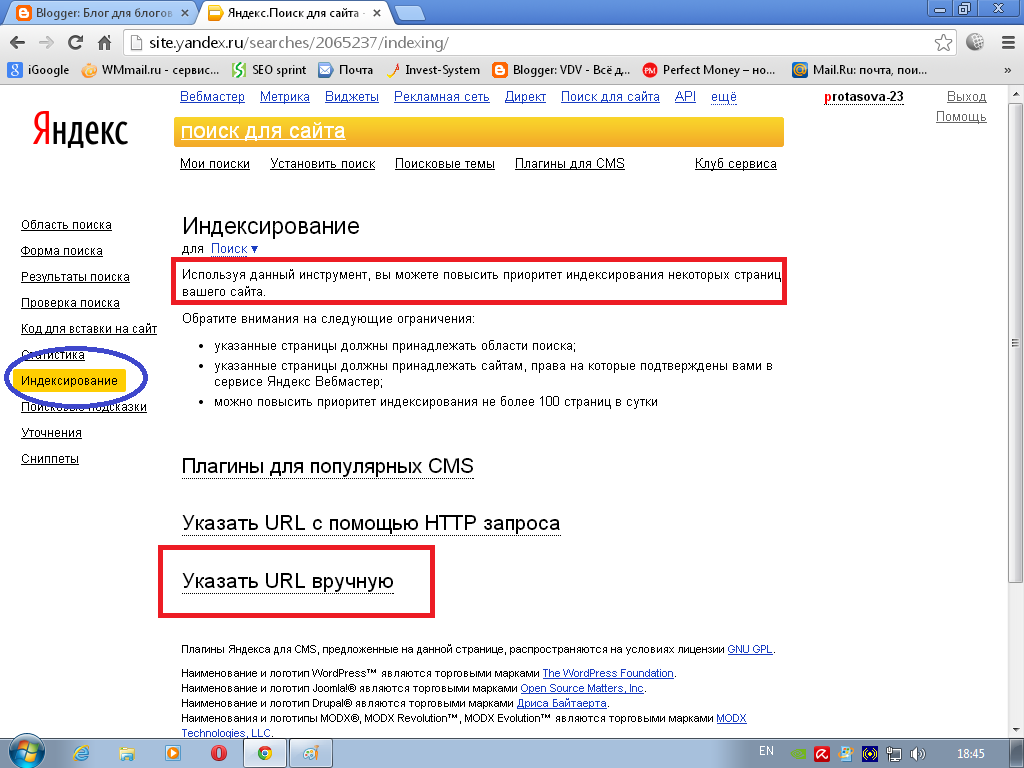Screen dimensions: 1024x768
Task: Open the Chrome menu icon
Action: tap(1008, 43)
